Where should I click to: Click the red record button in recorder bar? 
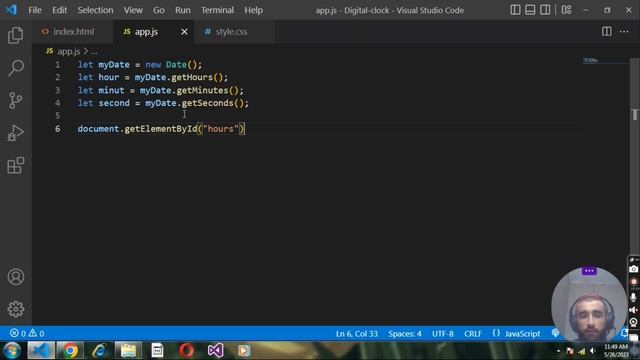click(x=633, y=282)
